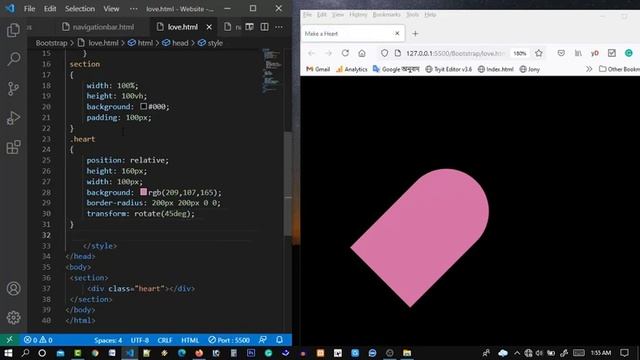Open the split editor right button
Image resolution: width=640 pixels, height=360 pixels.
pyautogui.click(x=264, y=27)
